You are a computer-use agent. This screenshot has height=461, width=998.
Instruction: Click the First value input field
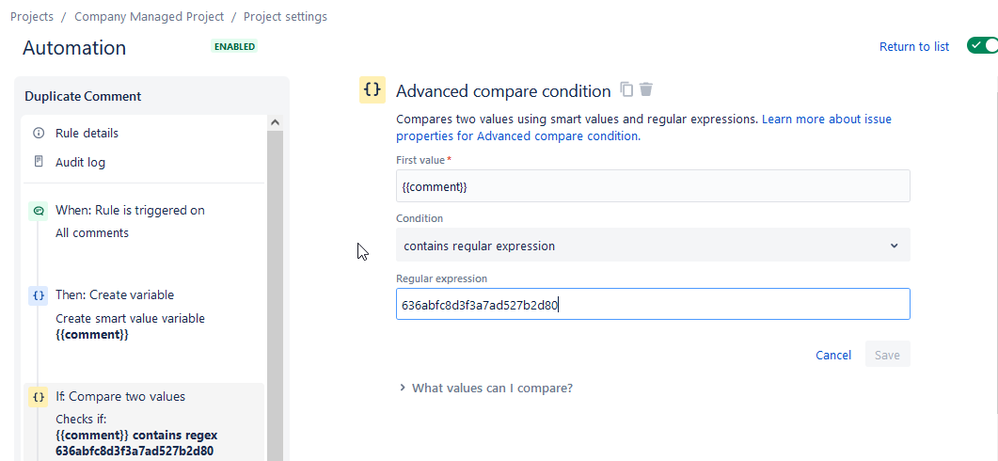(x=653, y=187)
